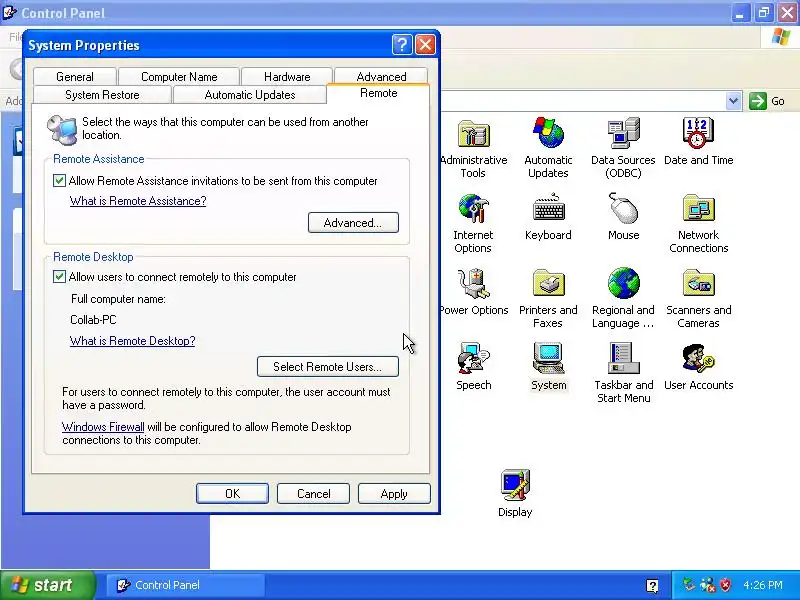Switch to the Advanced tab
The height and width of the screenshot is (600, 800).
tap(381, 76)
